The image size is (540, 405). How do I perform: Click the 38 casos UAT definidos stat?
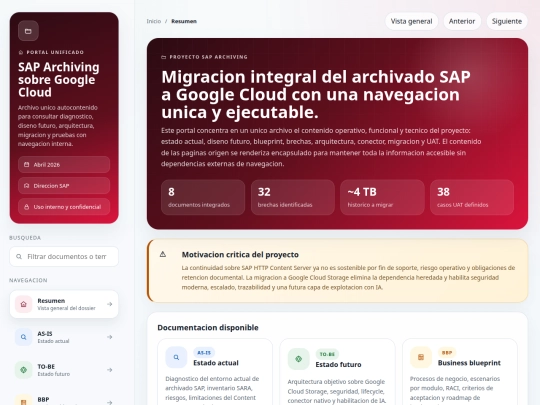point(472,197)
